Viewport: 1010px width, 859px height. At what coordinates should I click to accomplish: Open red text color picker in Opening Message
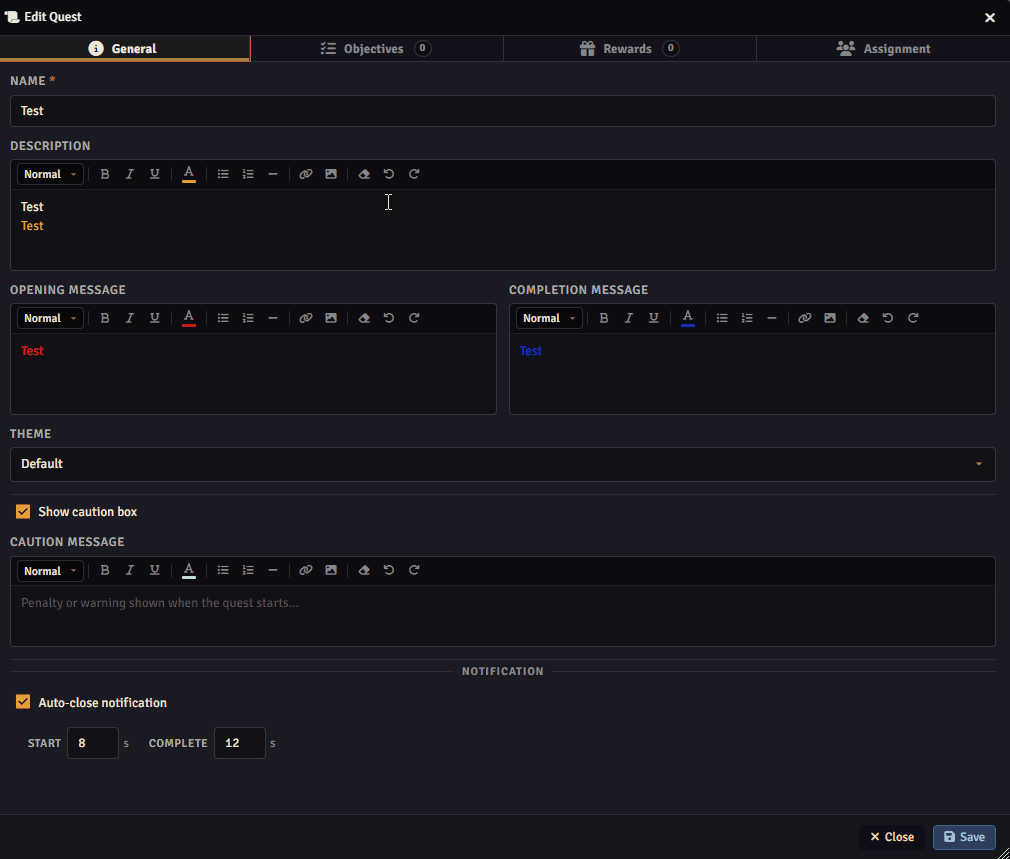pos(189,318)
